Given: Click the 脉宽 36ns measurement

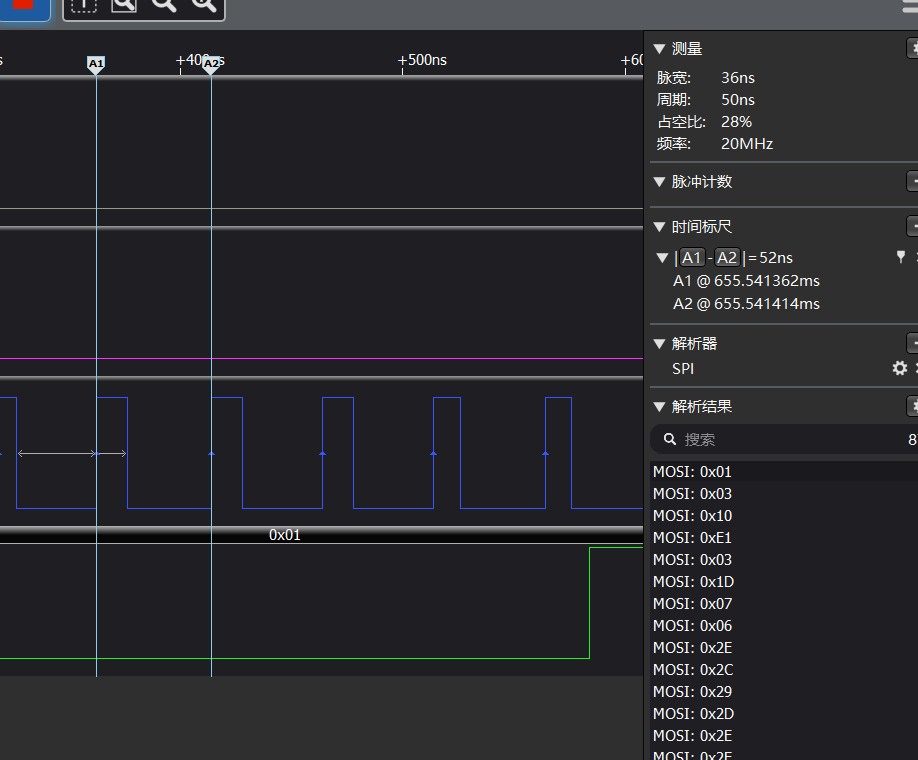Looking at the screenshot, I should coord(705,78).
